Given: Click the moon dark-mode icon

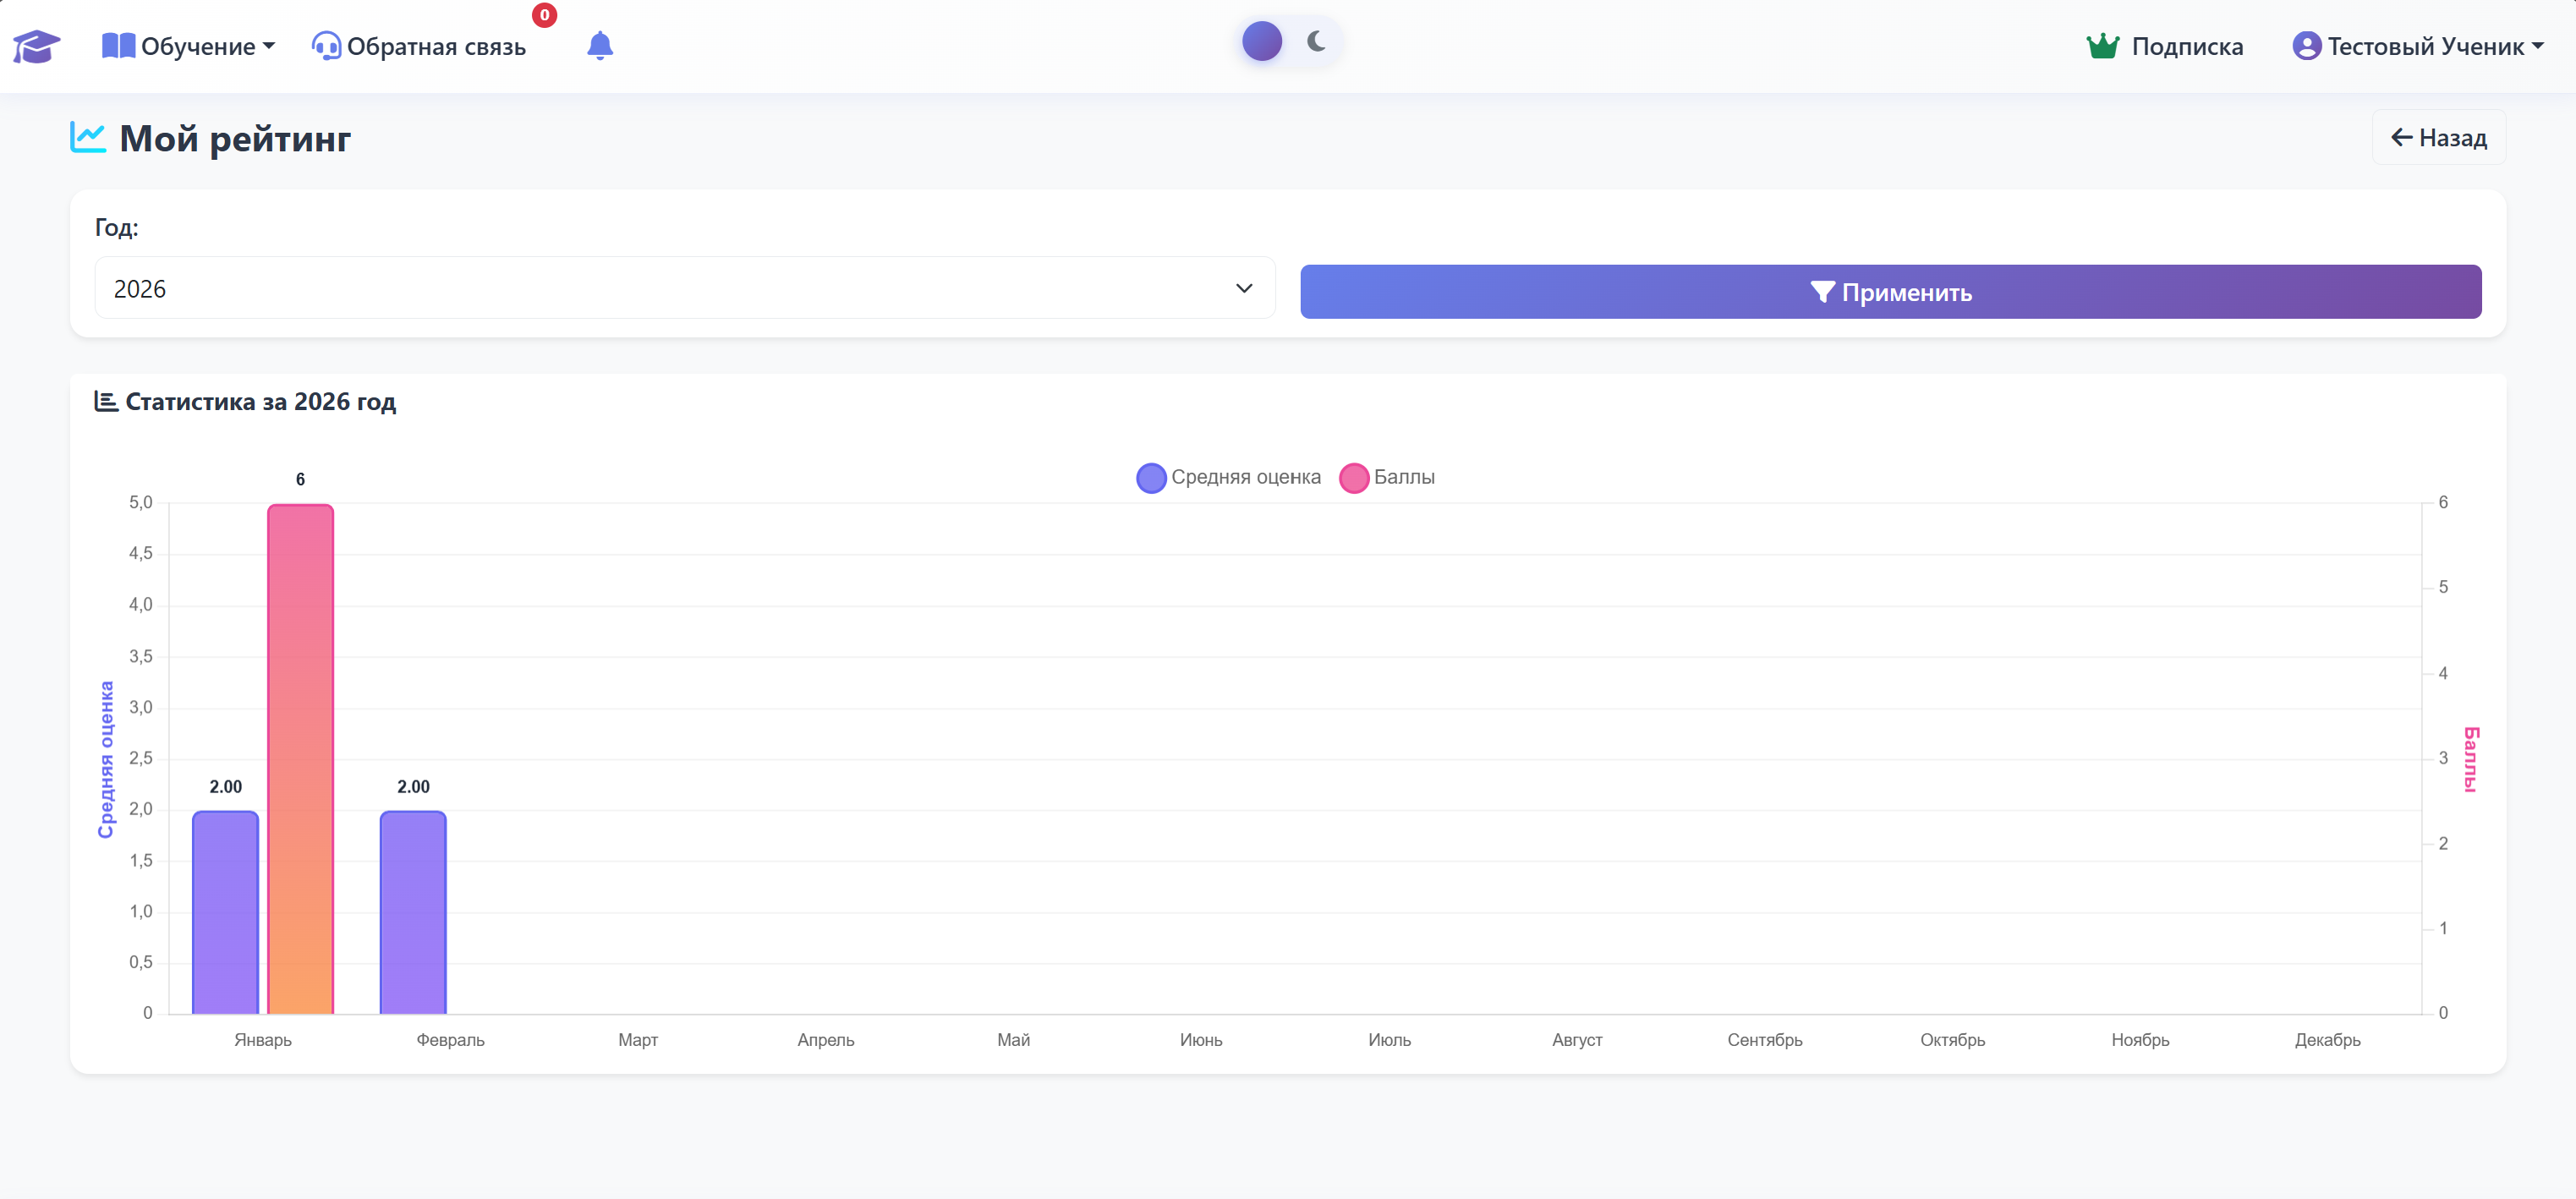Looking at the screenshot, I should tap(1316, 41).
